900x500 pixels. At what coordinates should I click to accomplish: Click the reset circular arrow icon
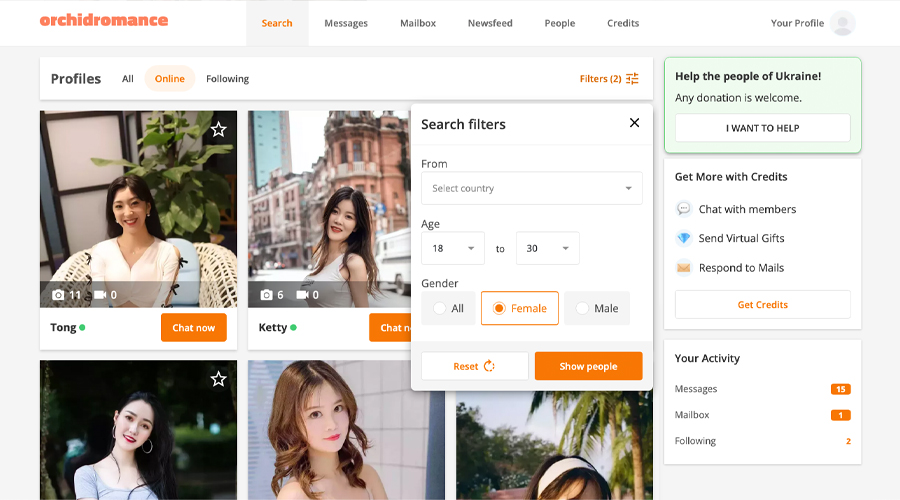pos(489,366)
